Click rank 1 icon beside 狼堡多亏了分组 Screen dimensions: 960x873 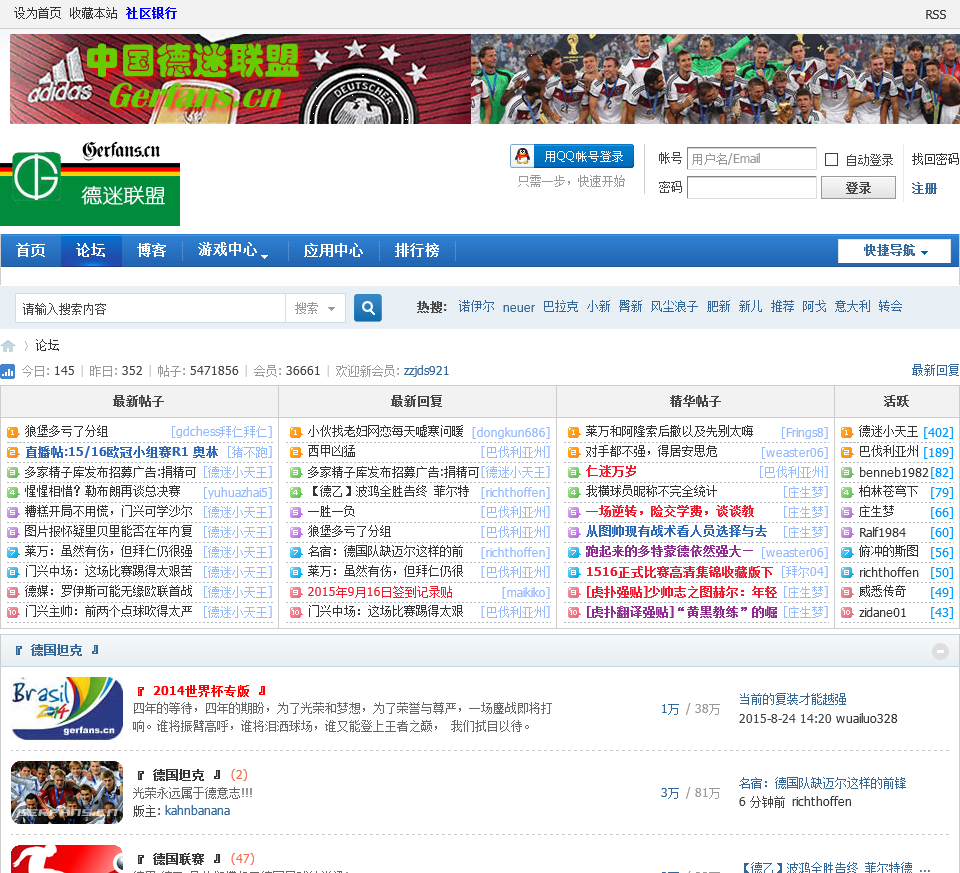[13, 433]
